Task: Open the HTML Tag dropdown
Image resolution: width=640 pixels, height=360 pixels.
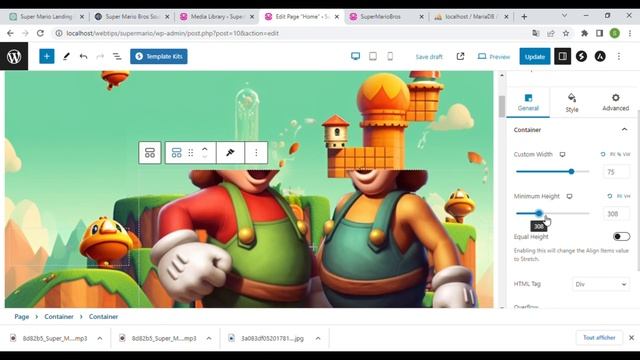Action: point(601,284)
